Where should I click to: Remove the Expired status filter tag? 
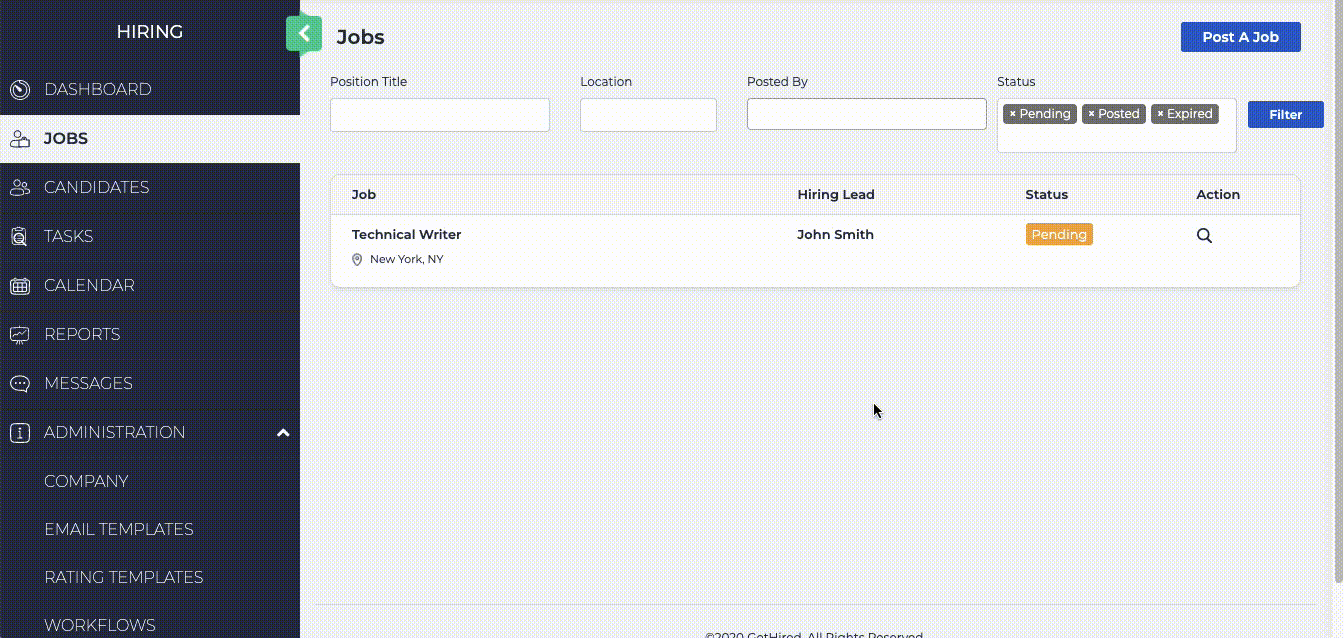pos(1160,114)
